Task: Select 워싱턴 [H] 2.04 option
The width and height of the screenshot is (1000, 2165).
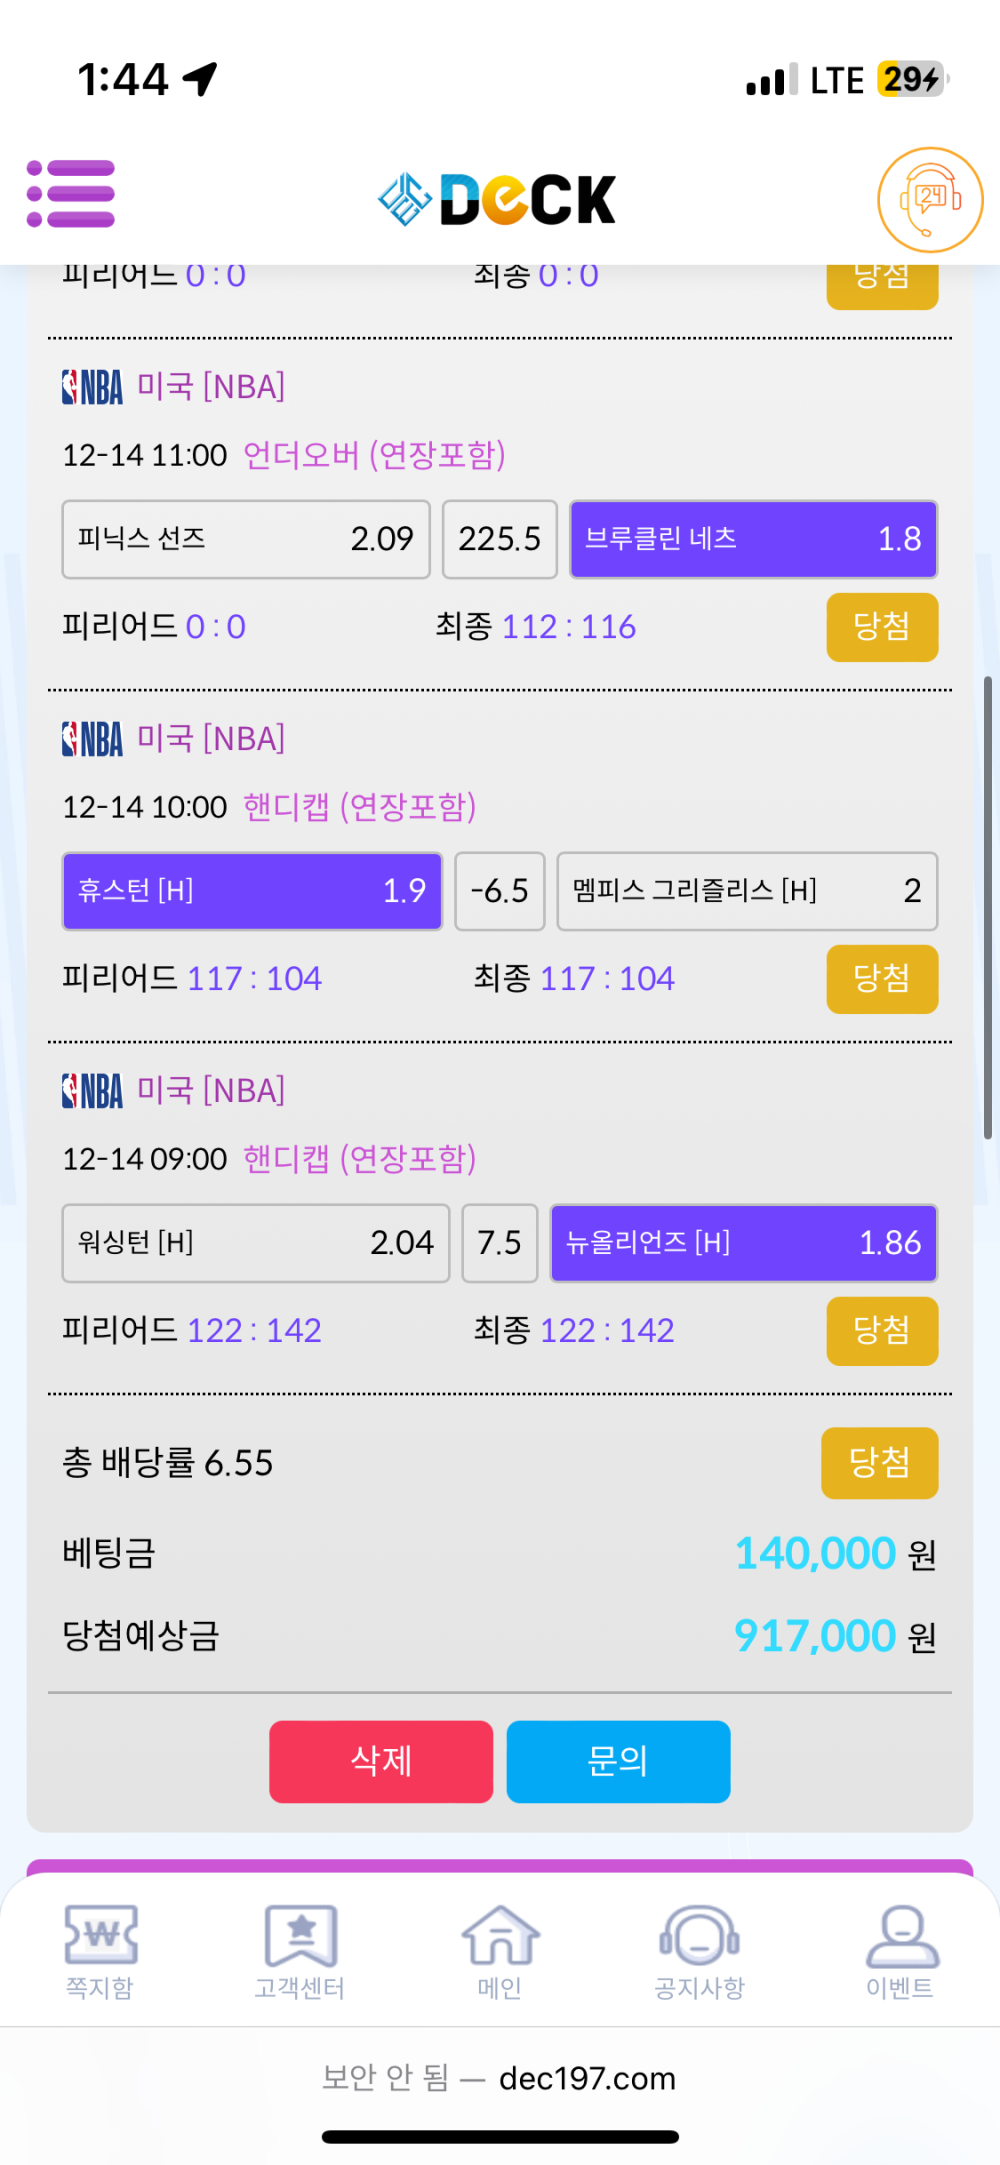Action: (256, 1243)
